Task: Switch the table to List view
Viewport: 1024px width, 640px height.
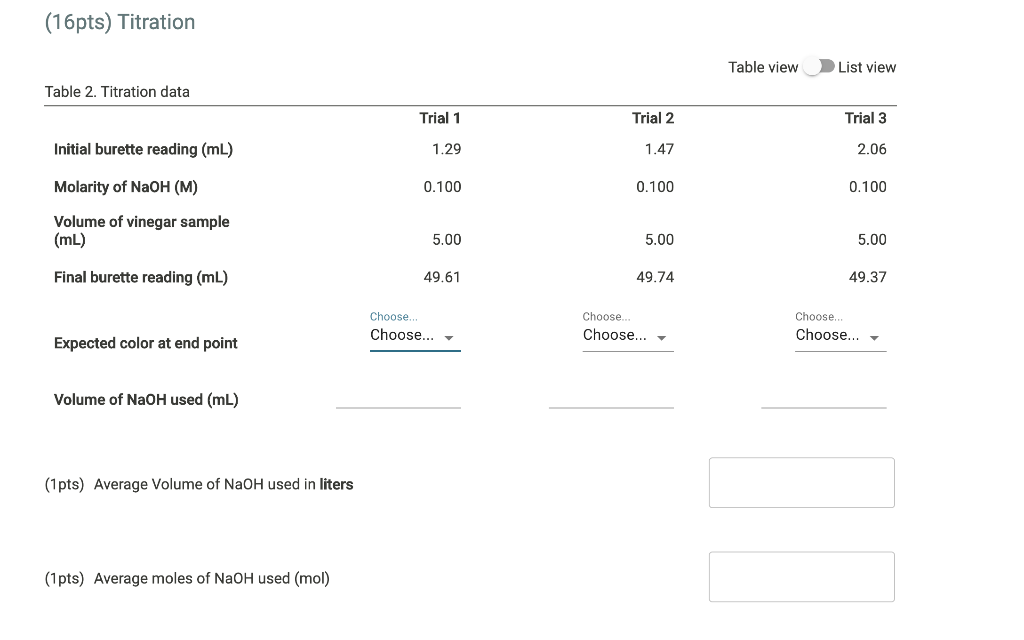Action: (819, 64)
